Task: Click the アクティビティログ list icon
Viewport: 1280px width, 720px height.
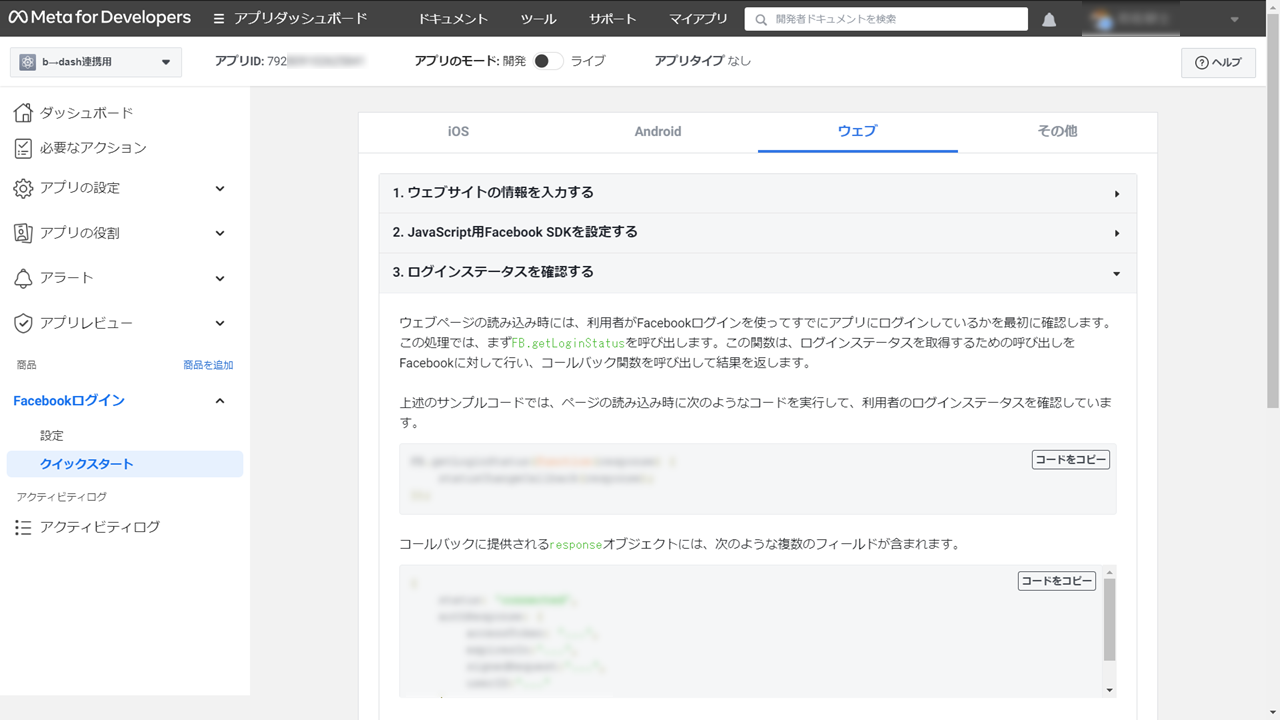Action: click(23, 527)
